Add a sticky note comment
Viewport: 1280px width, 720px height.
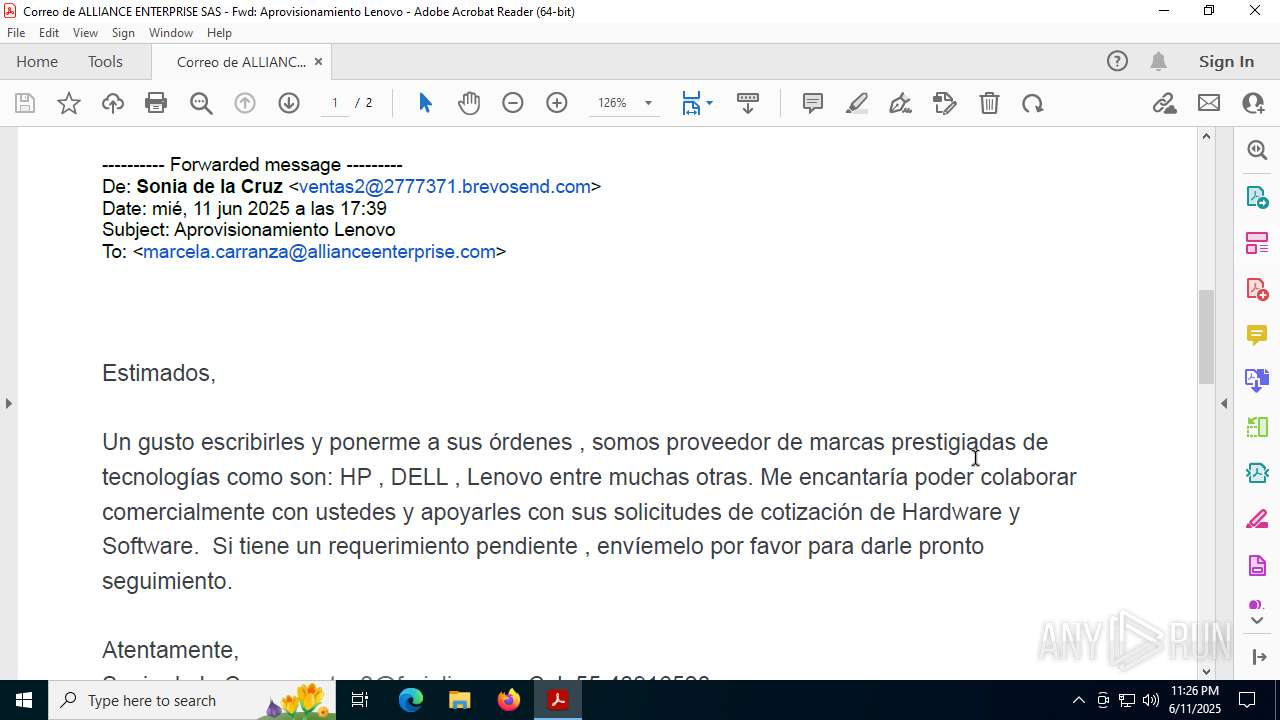tap(813, 103)
